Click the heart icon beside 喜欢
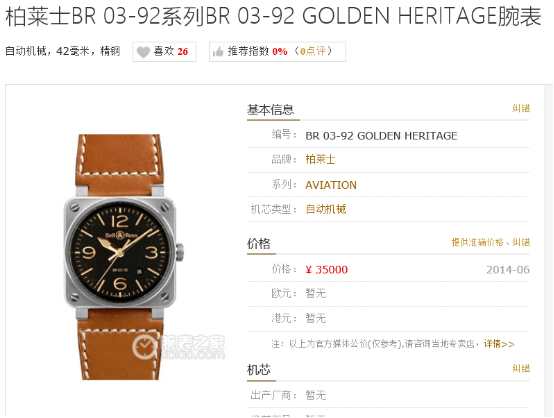Image resolution: width=554 pixels, height=418 pixels. coord(143,52)
